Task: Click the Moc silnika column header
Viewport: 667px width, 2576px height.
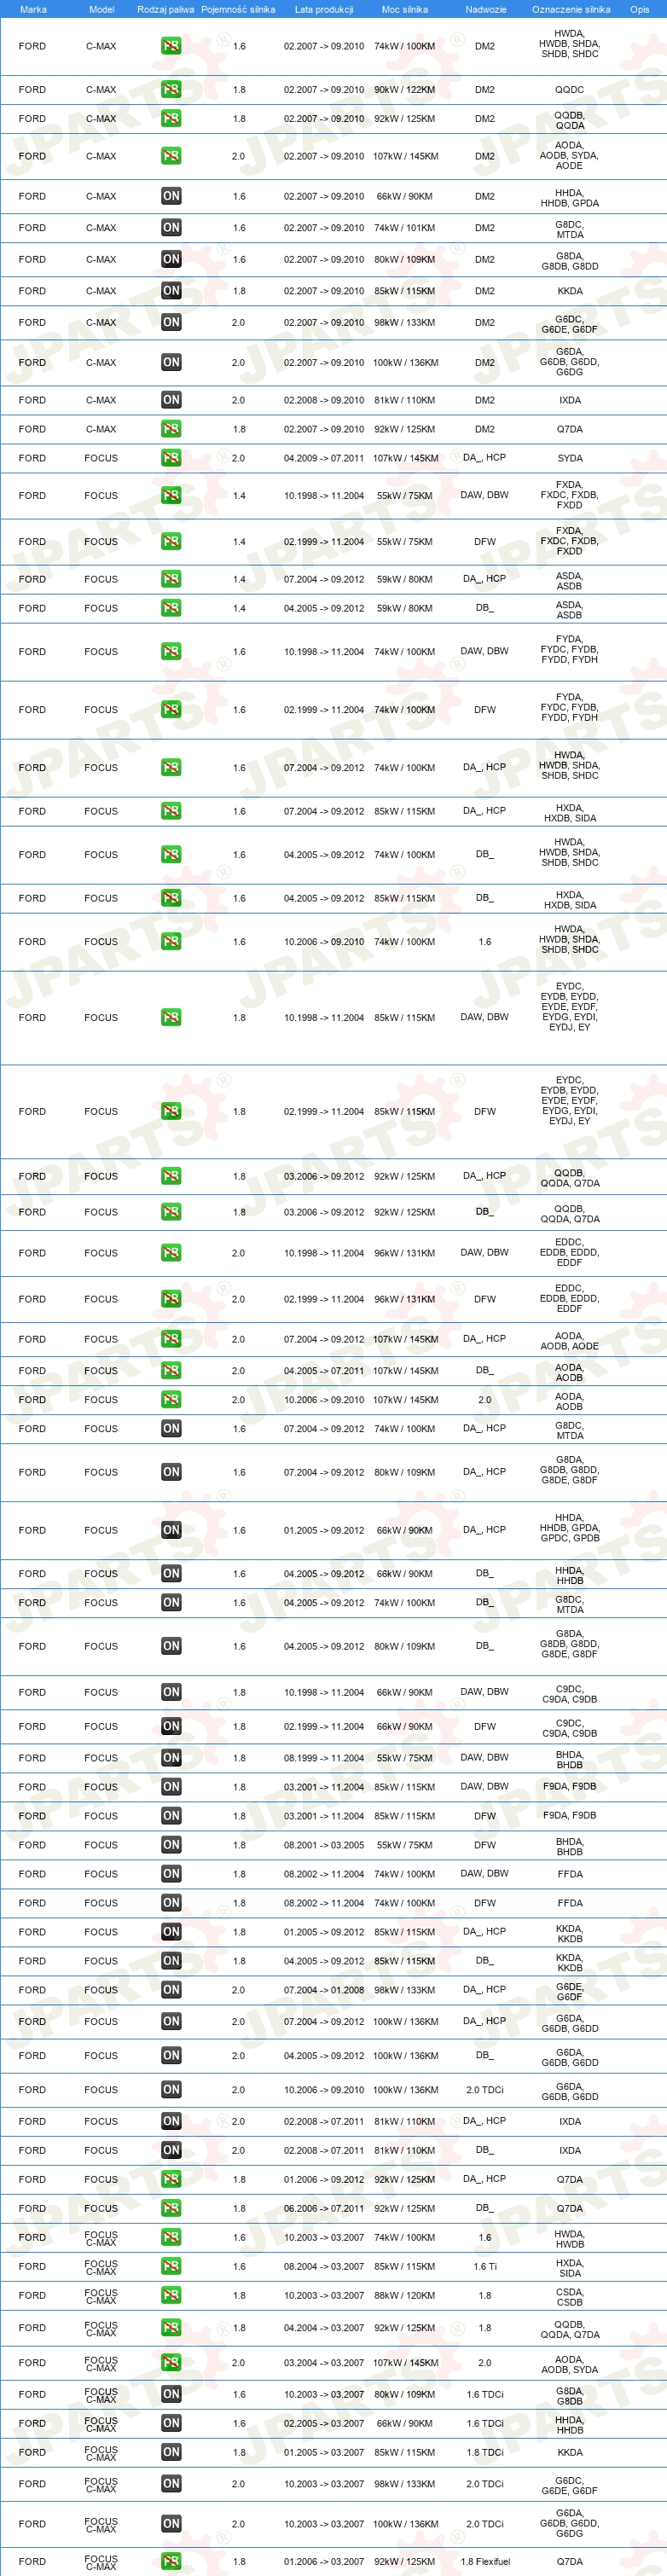Action: tap(405, 9)
